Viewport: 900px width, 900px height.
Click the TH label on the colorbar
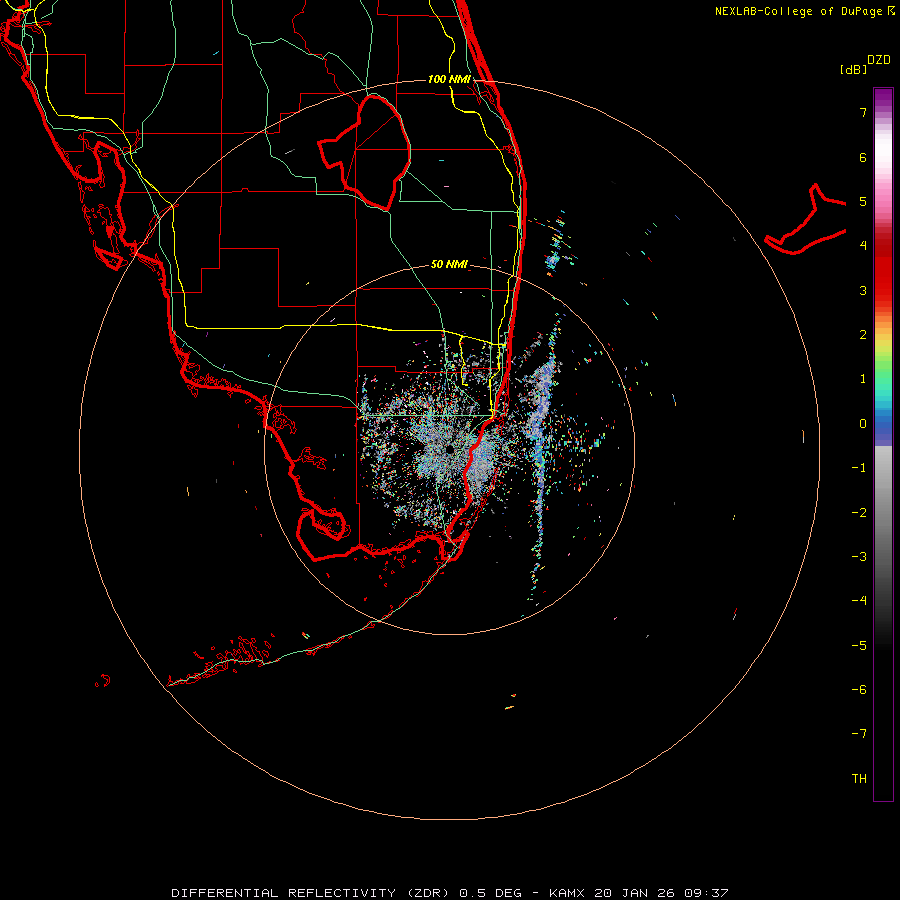tap(859, 779)
